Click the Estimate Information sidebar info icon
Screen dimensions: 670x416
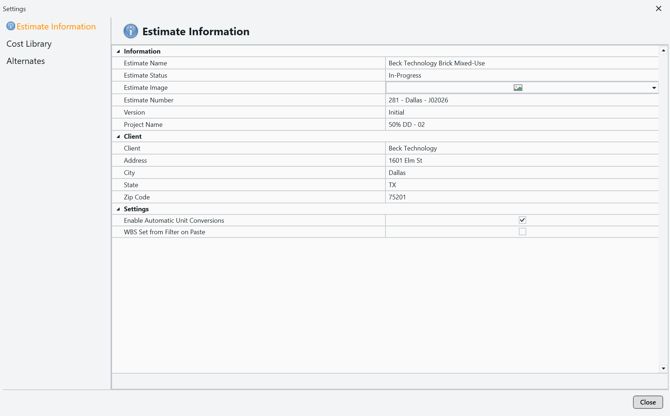click(11, 26)
